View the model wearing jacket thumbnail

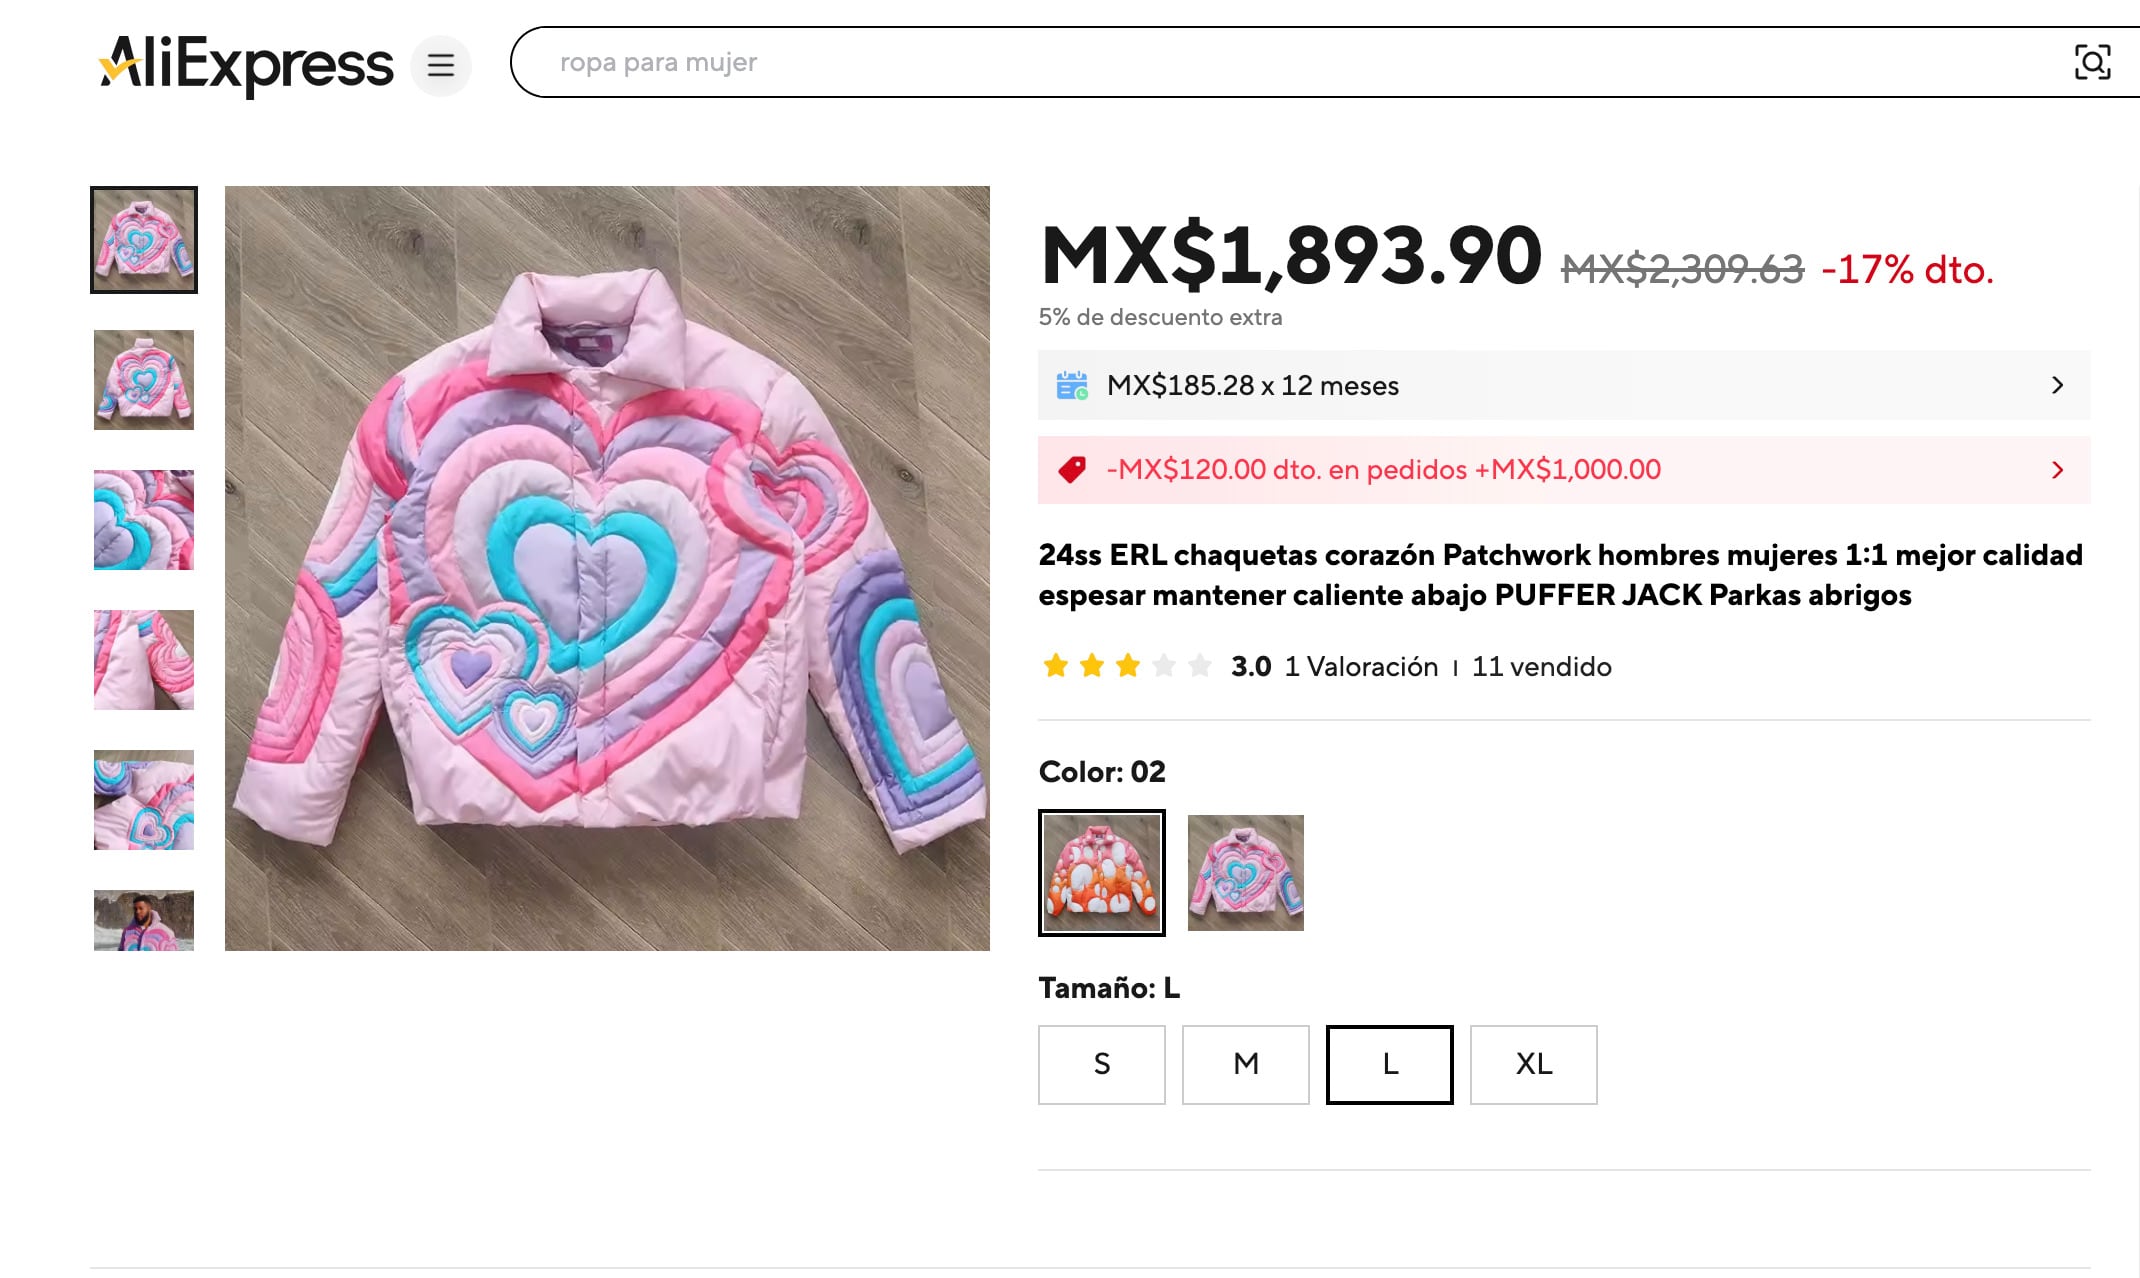[x=144, y=920]
